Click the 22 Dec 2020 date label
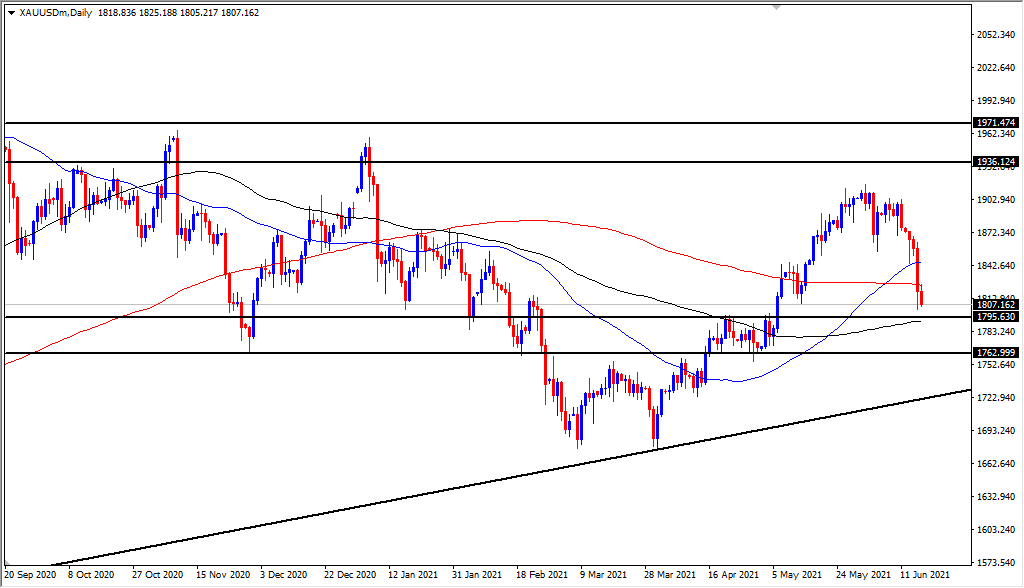Viewport: 1024px width, 588px height. pos(350,575)
